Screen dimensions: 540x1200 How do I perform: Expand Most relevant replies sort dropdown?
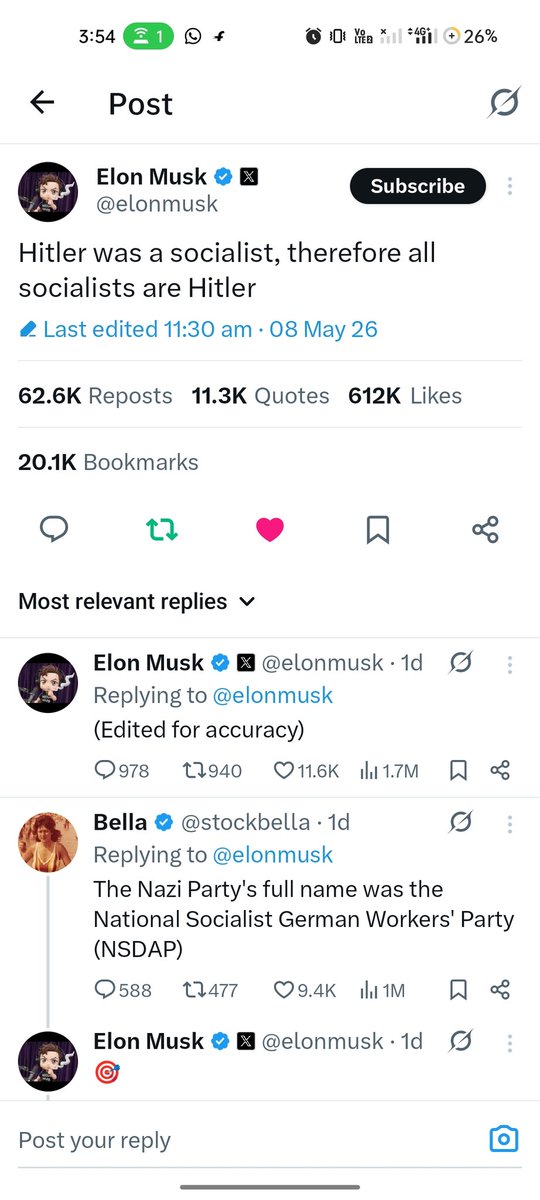pos(137,602)
